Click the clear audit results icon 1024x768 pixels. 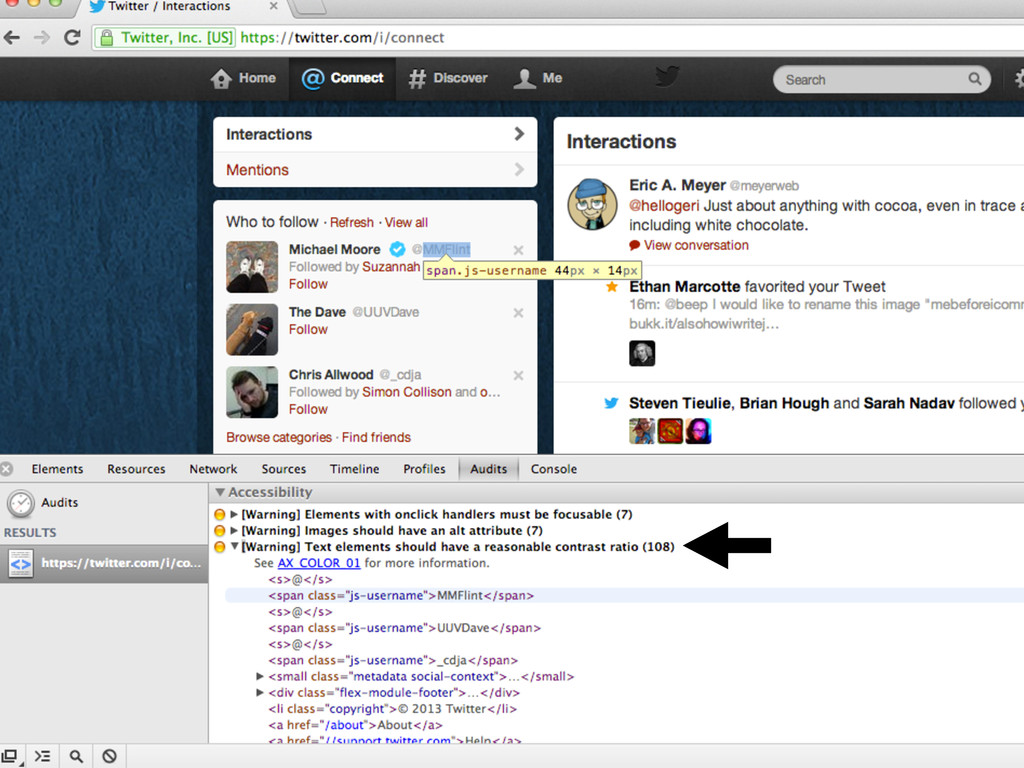click(110, 756)
